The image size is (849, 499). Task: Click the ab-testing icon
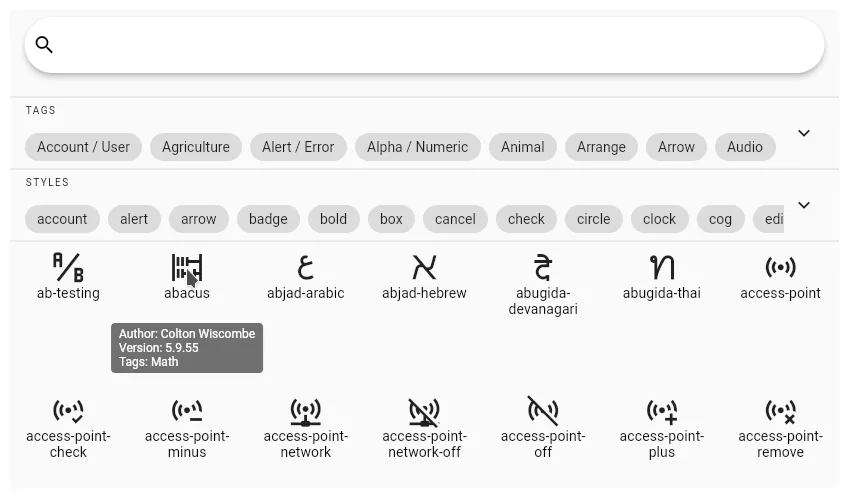(68, 268)
